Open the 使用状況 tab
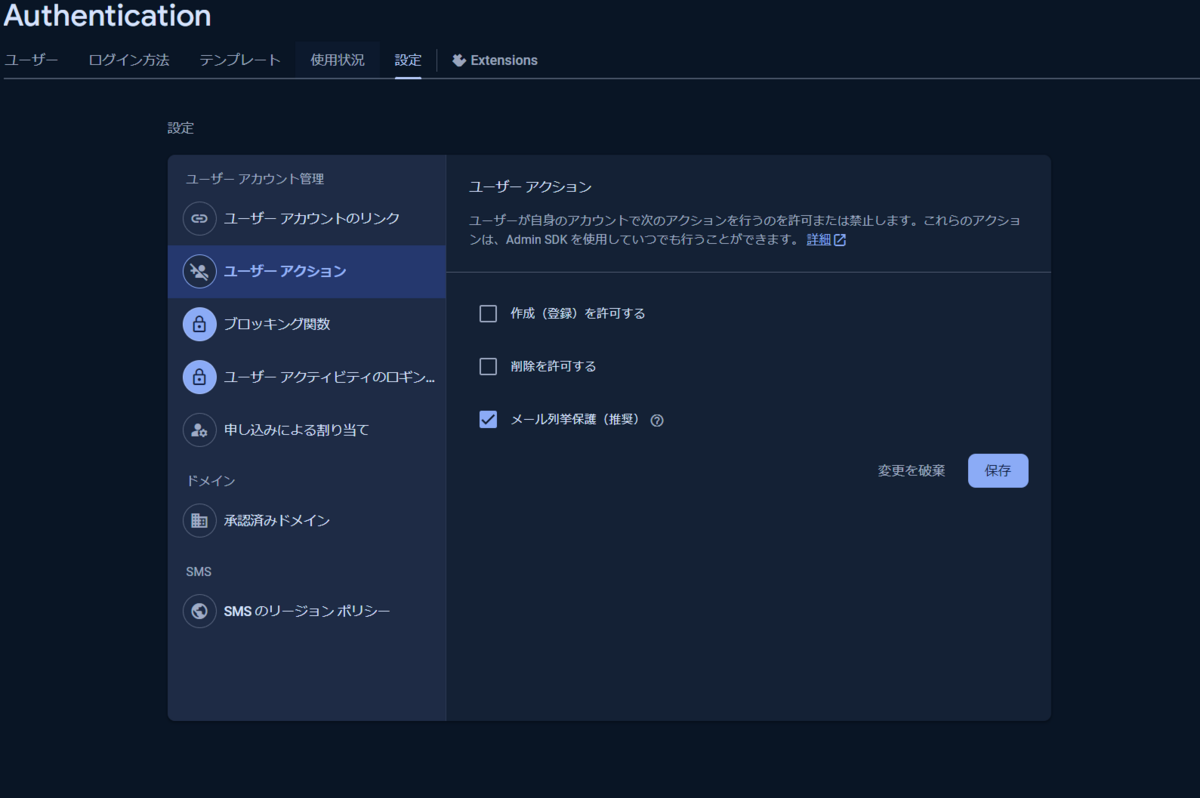Screen dimensions: 1200x798 click(337, 60)
